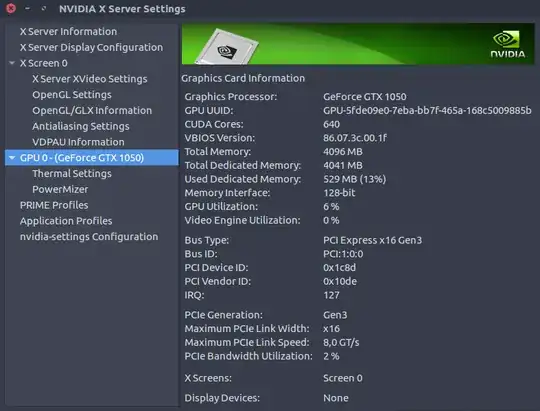This screenshot has width=540, height=411.
Task: Close the NVIDIA X Server Settings window
Action: (x=11, y=8)
